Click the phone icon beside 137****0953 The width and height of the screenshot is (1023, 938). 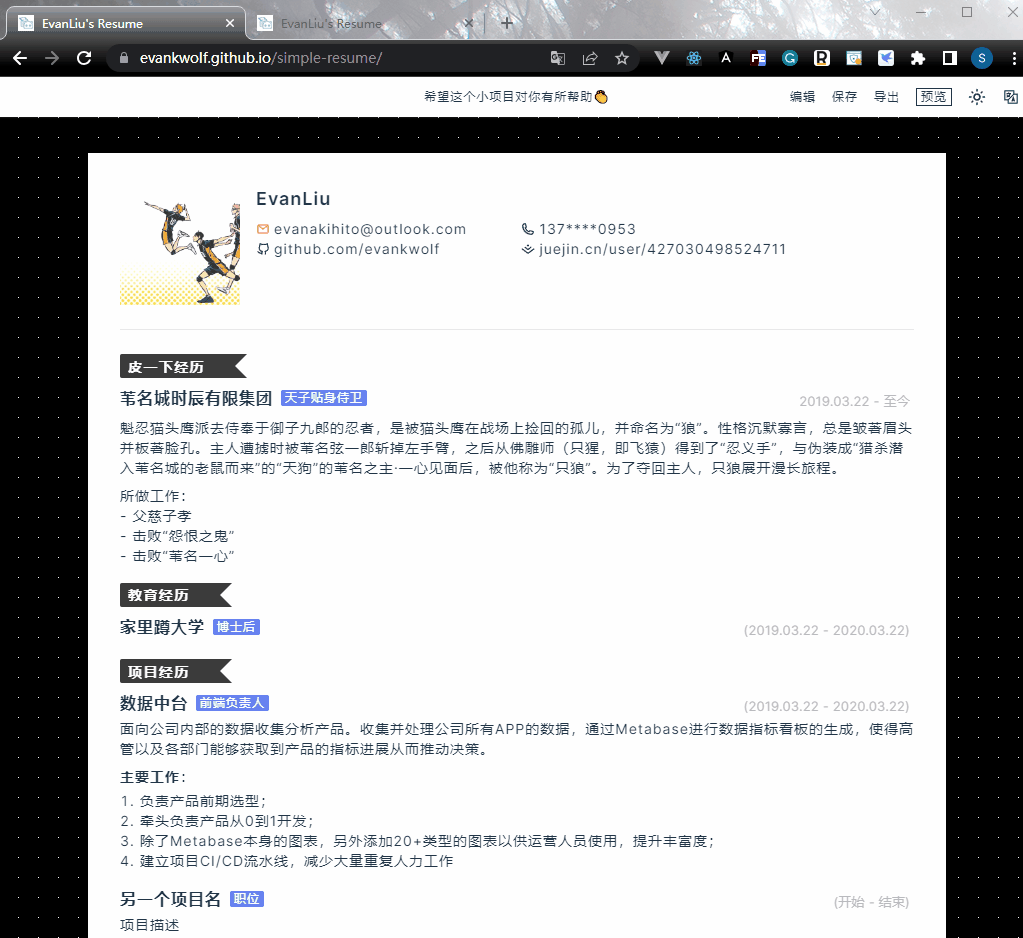[525, 228]
